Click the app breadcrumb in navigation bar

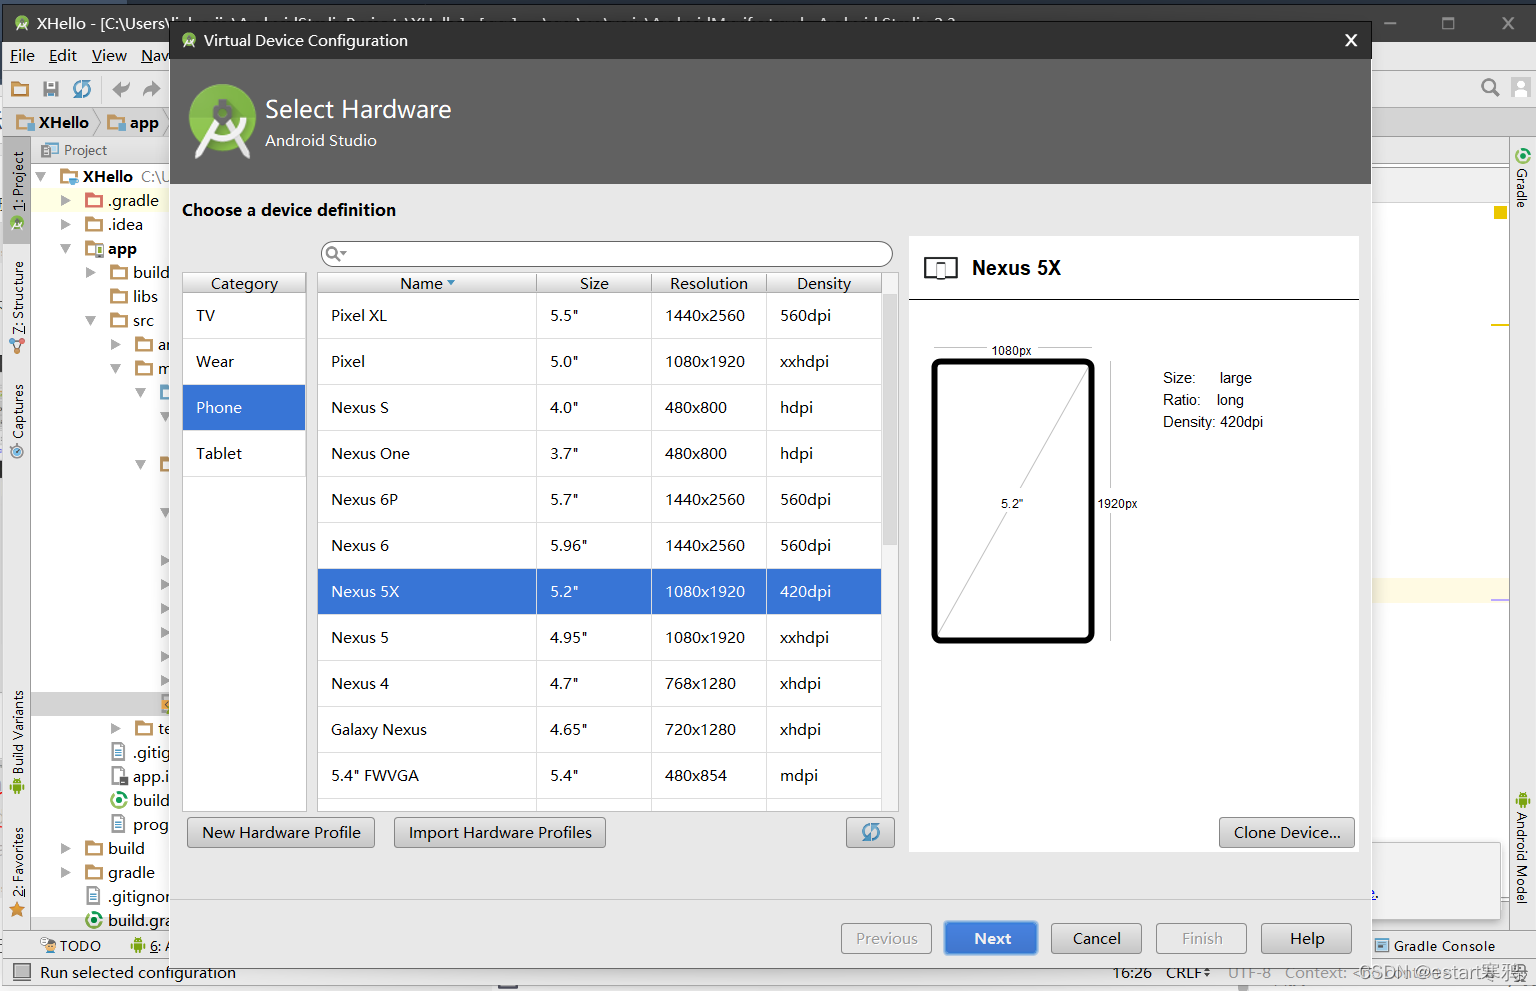pos(134,122)
